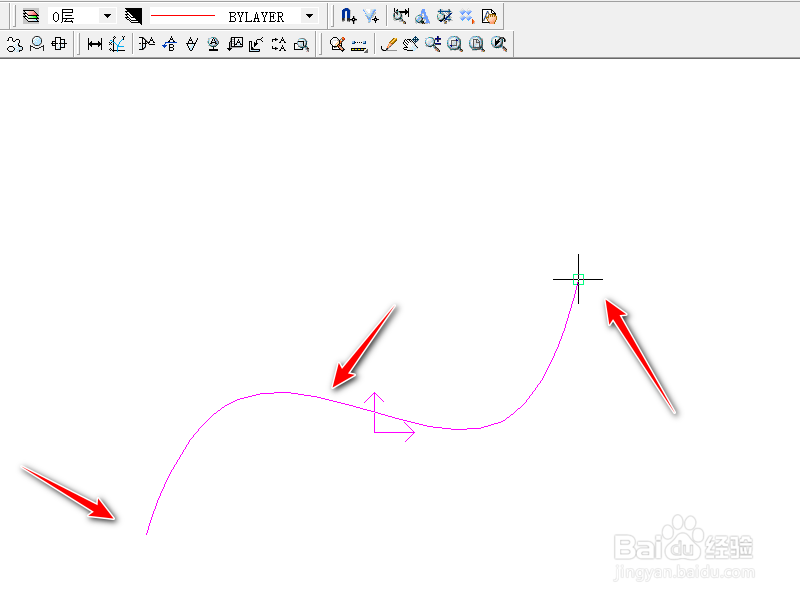Click the find text A magnifier icon
800x600 pixels.
[422, 16]
